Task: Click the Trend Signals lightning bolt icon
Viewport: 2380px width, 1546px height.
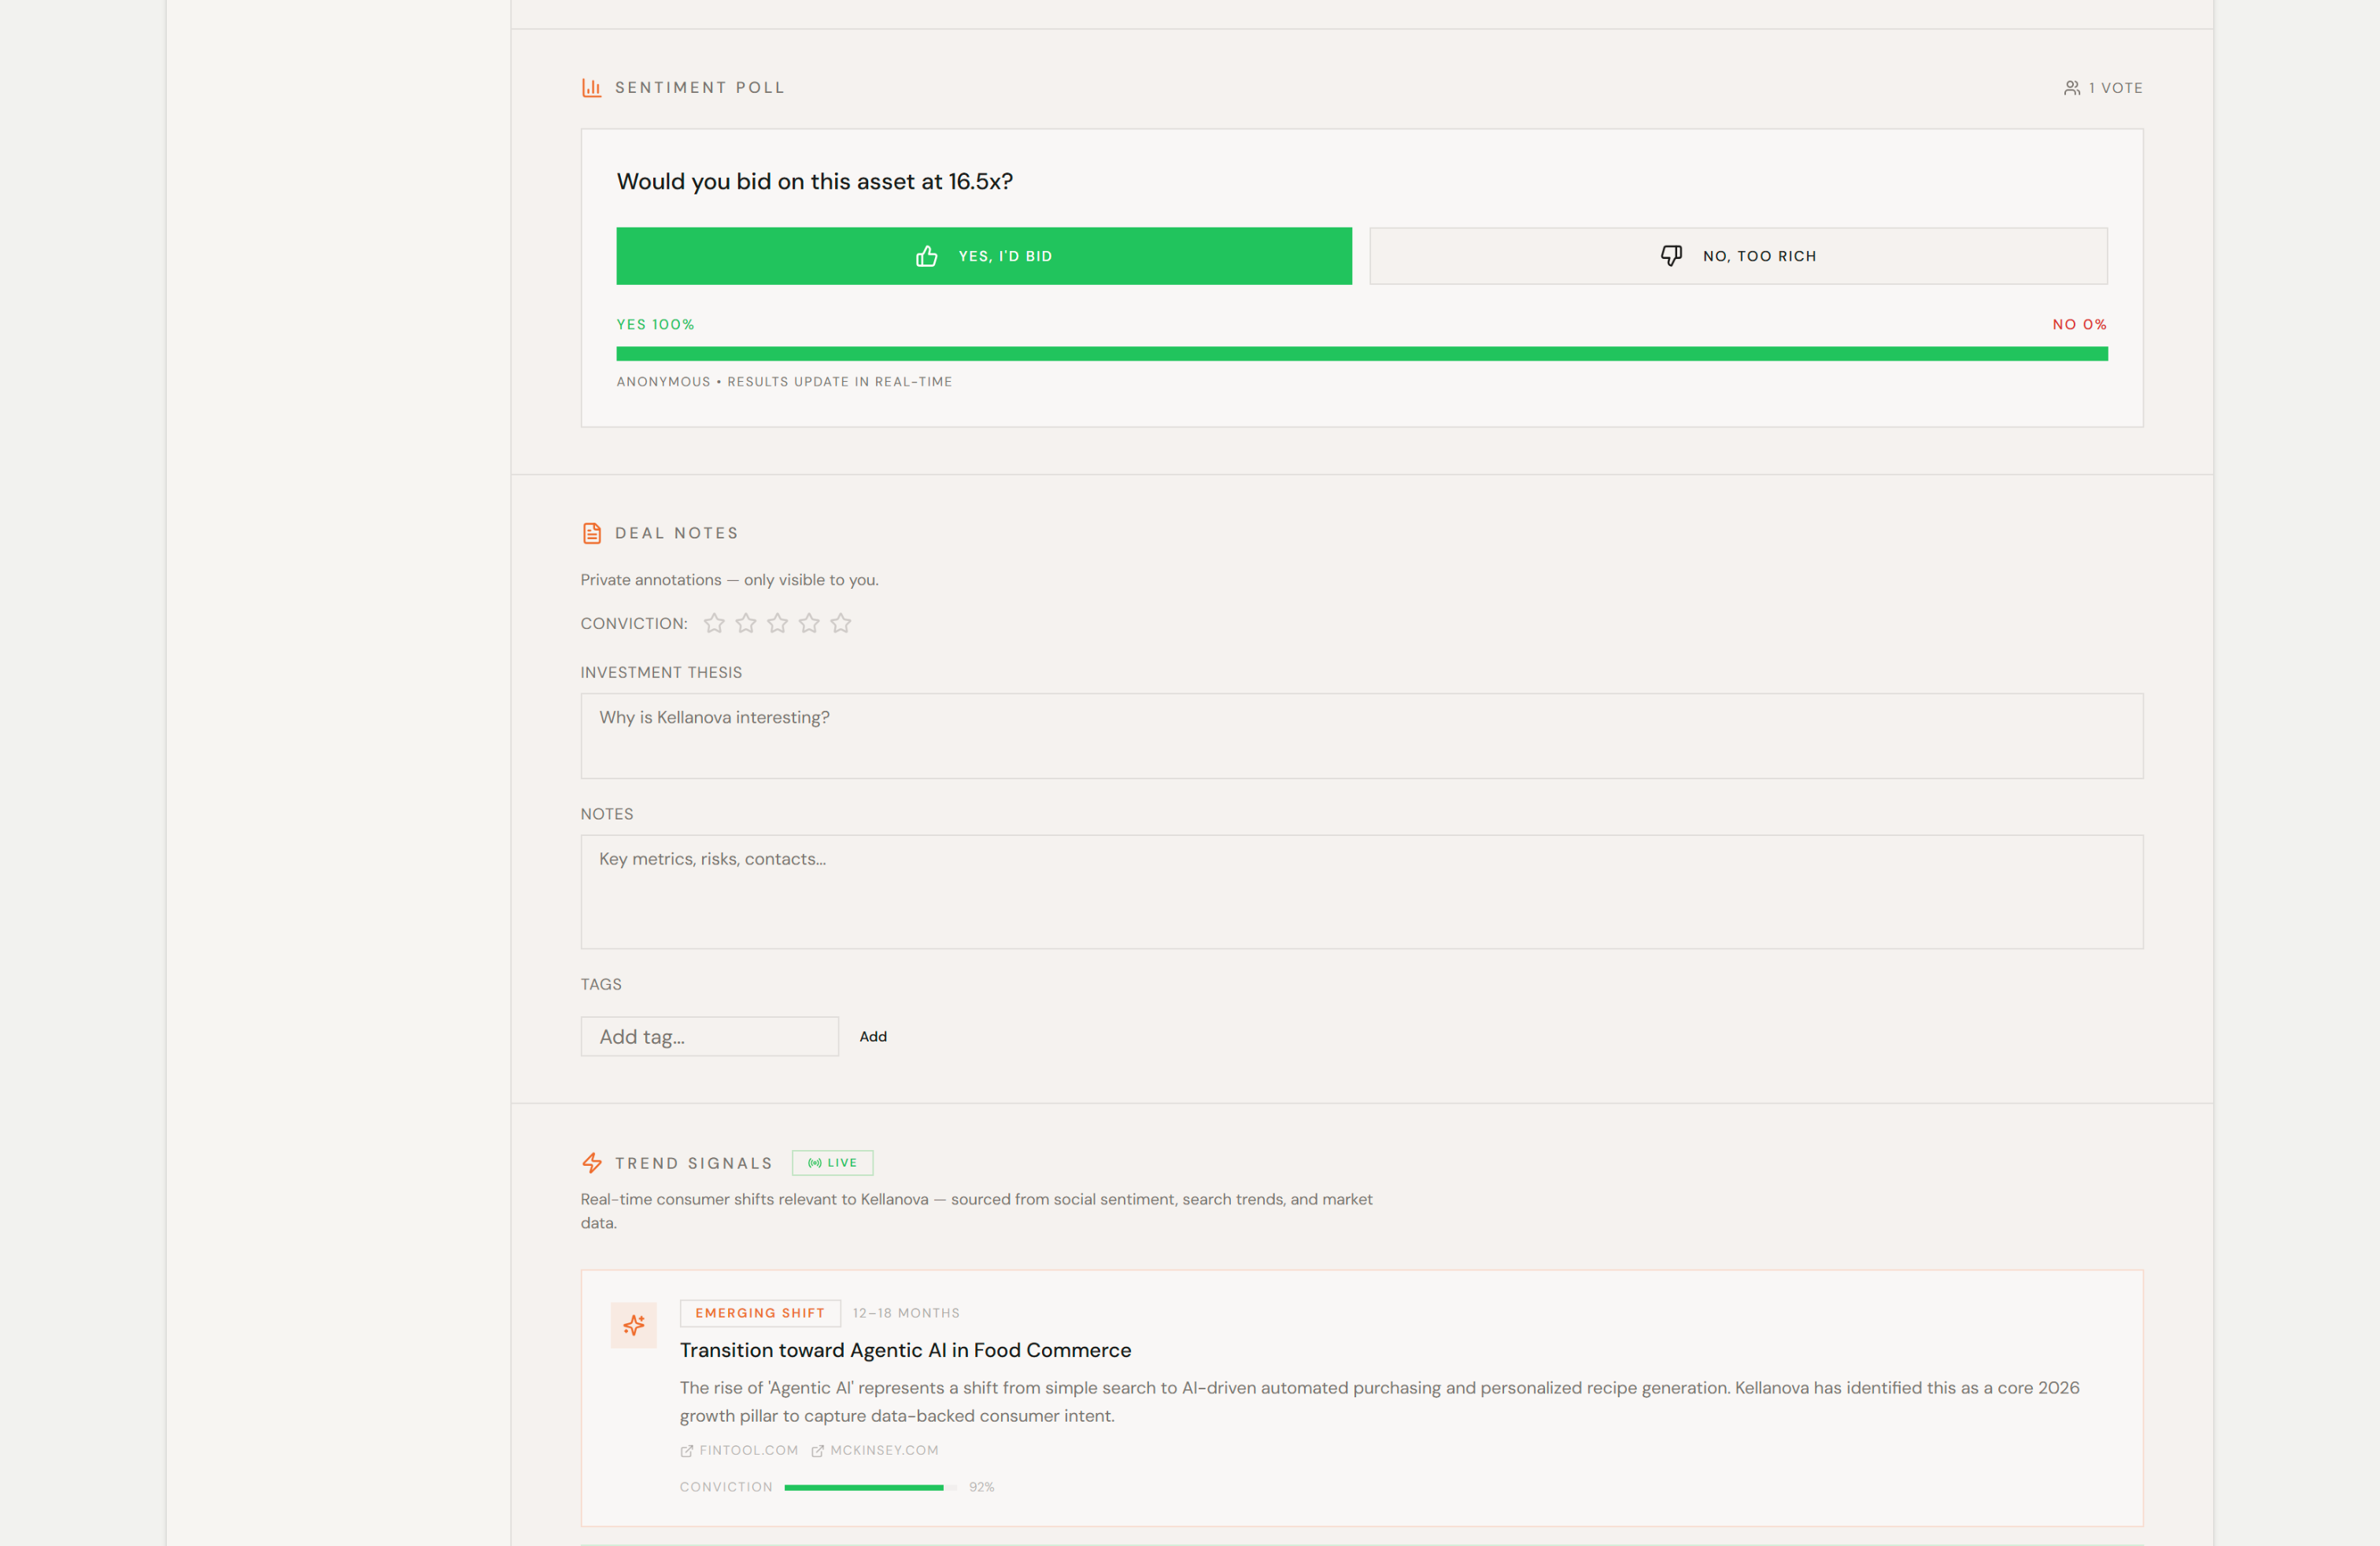Action: click(591, 1163)
